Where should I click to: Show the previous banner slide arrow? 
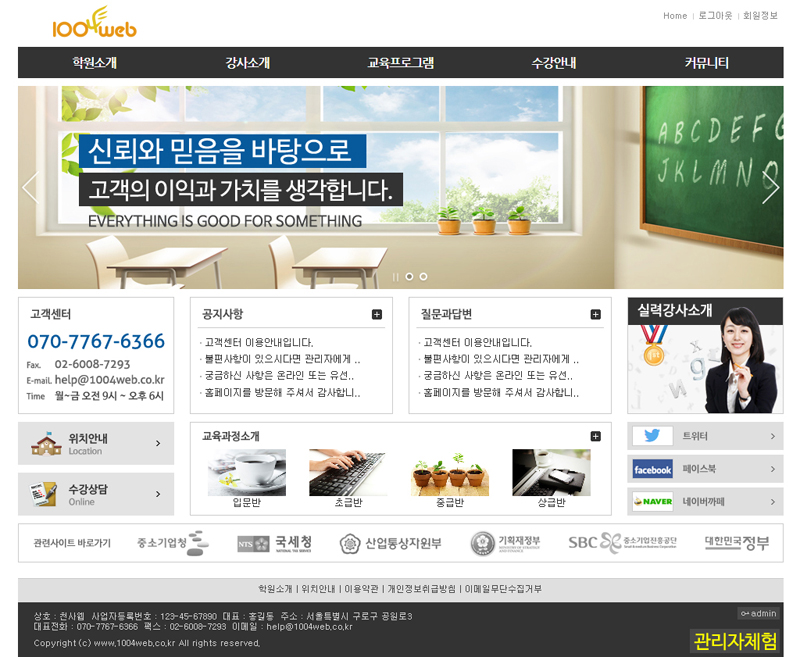[31, 187]
